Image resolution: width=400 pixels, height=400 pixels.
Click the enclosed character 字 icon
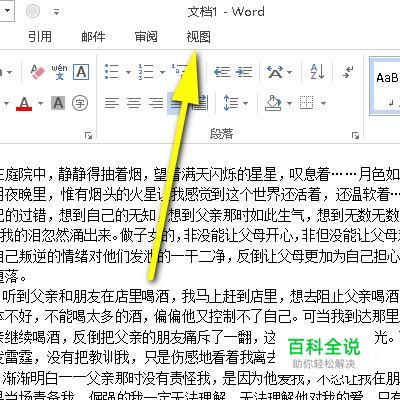click(80, 103)
